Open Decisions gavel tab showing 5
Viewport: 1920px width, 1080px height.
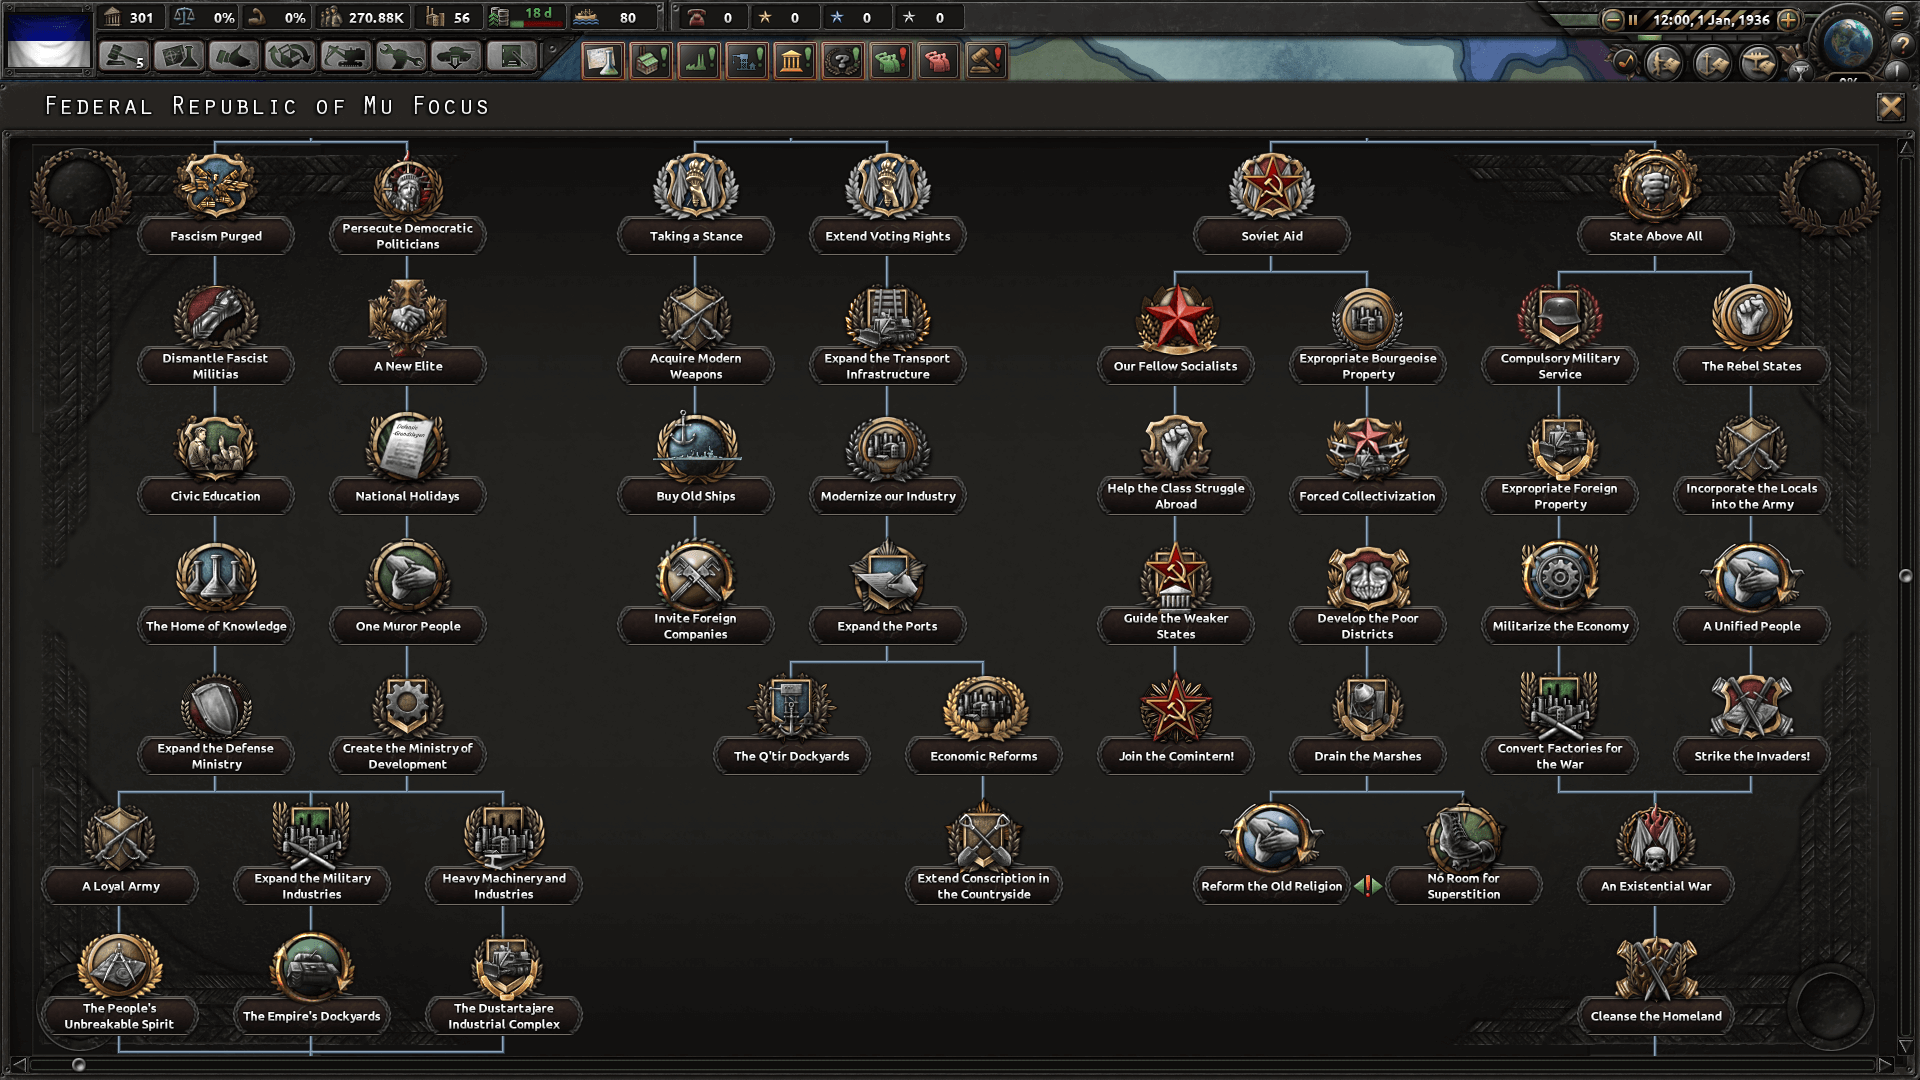click(123, 57)
